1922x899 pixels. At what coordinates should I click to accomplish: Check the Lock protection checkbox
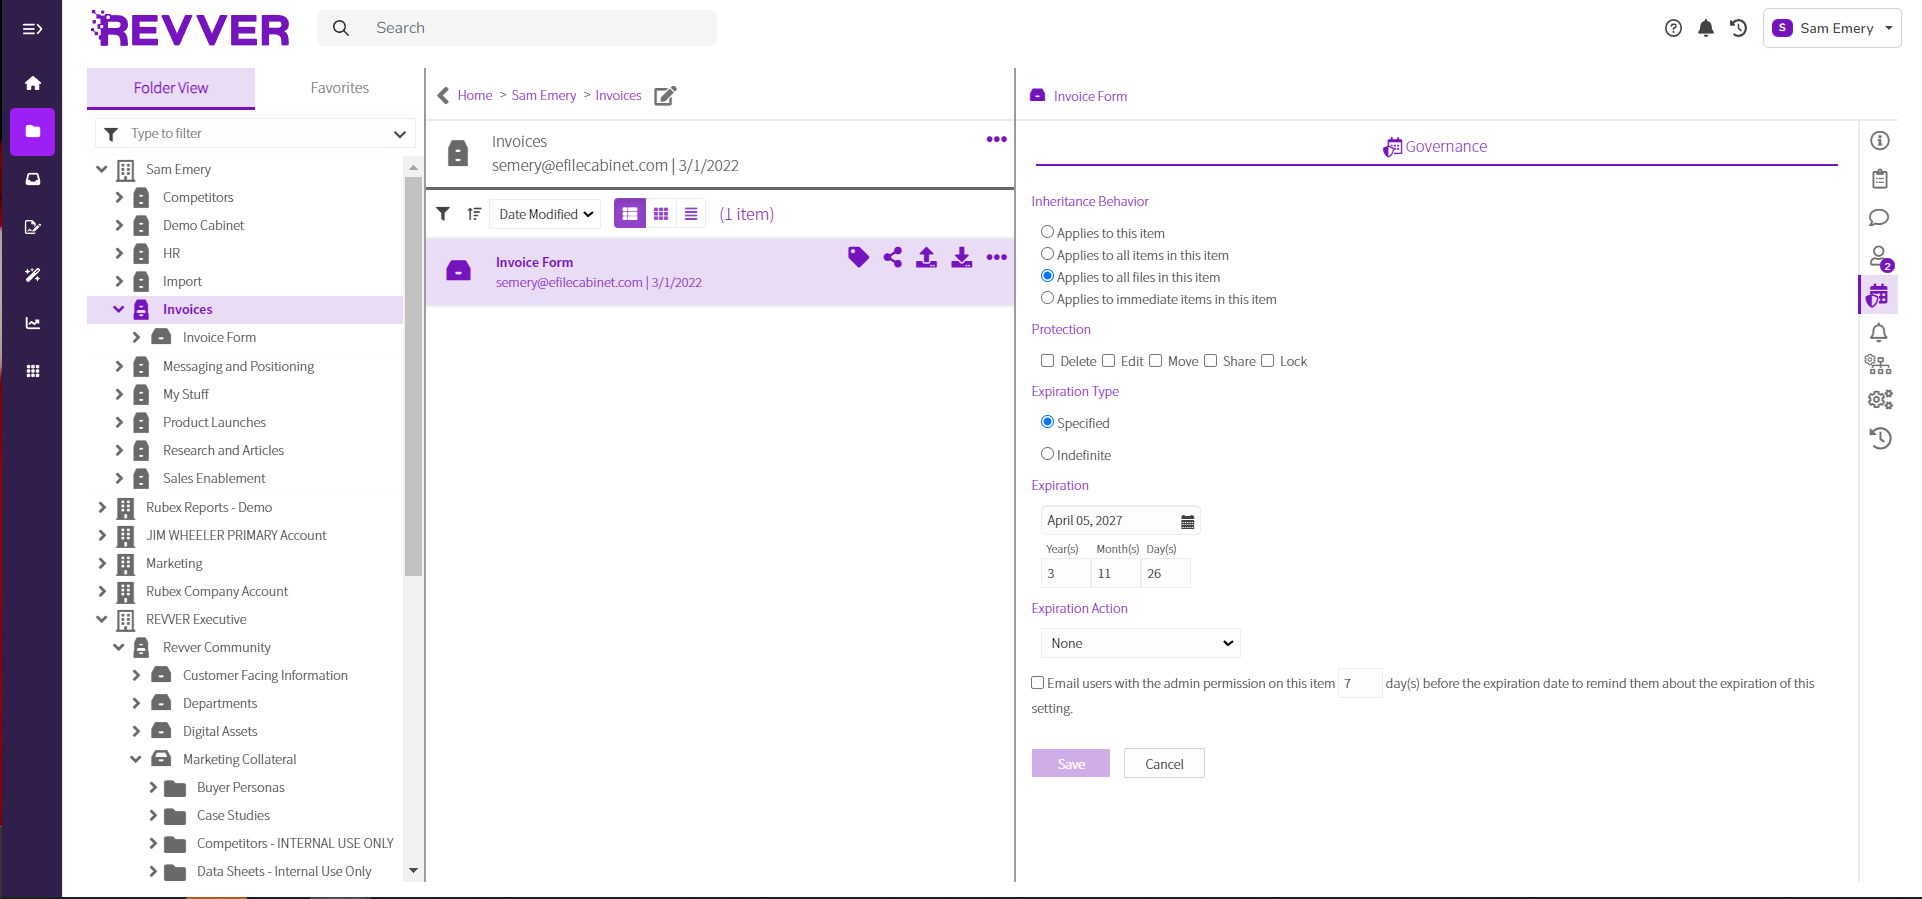pos(1267,361)
